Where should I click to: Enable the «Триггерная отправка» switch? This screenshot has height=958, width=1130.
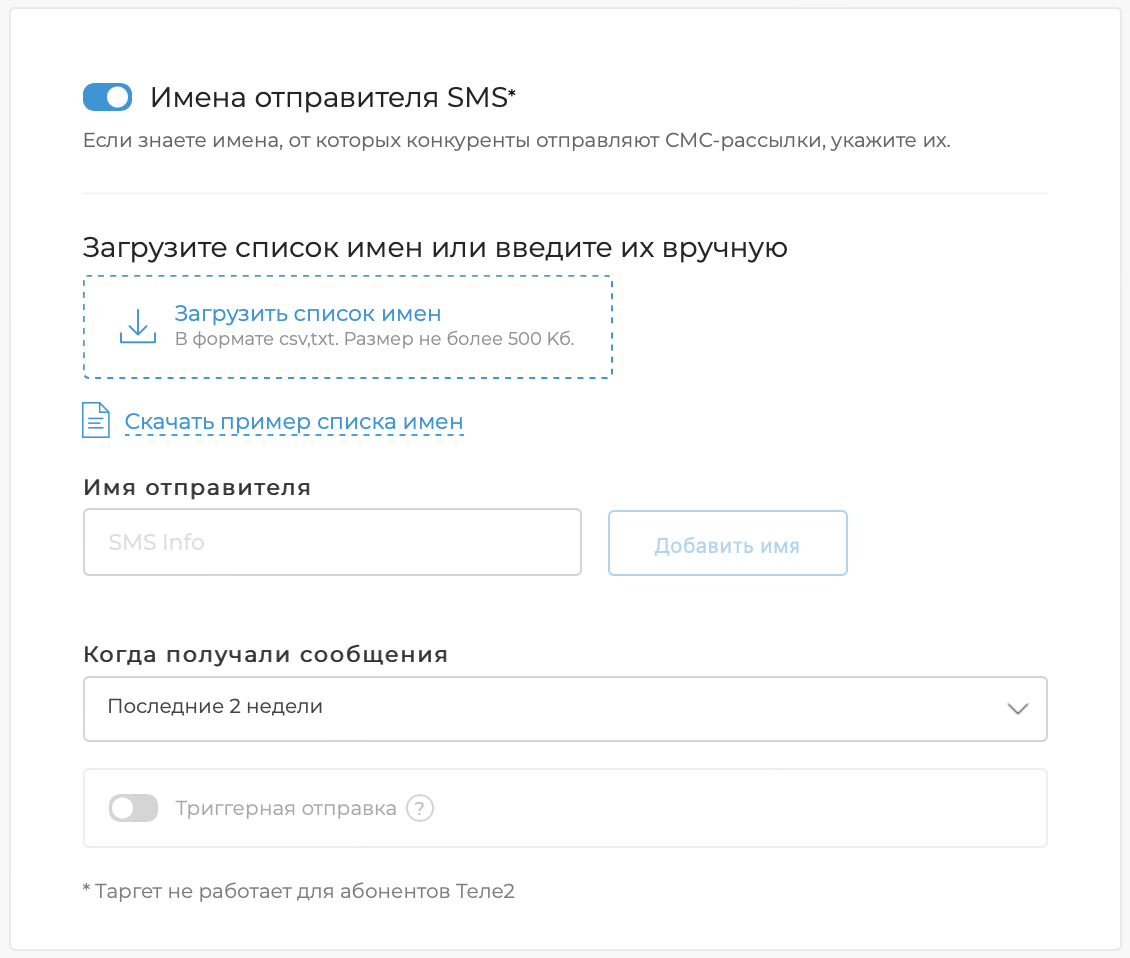(x=133, y=807)
